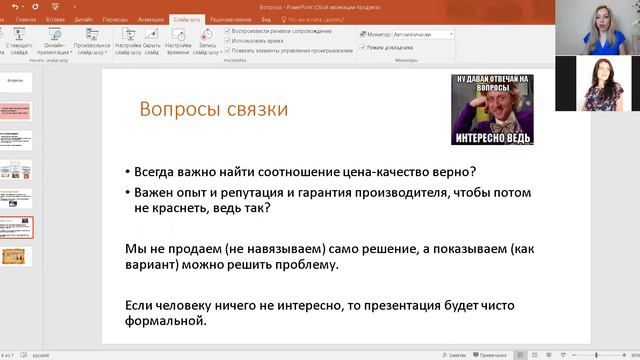Image resolution: width=640 pixels, height=360 pixels.
Task: Click the Скрыть слайд button
Action: (151, 41)
